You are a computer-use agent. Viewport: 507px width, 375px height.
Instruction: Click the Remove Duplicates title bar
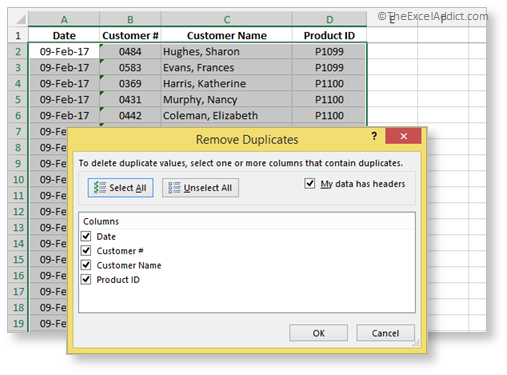coord(247,139)
